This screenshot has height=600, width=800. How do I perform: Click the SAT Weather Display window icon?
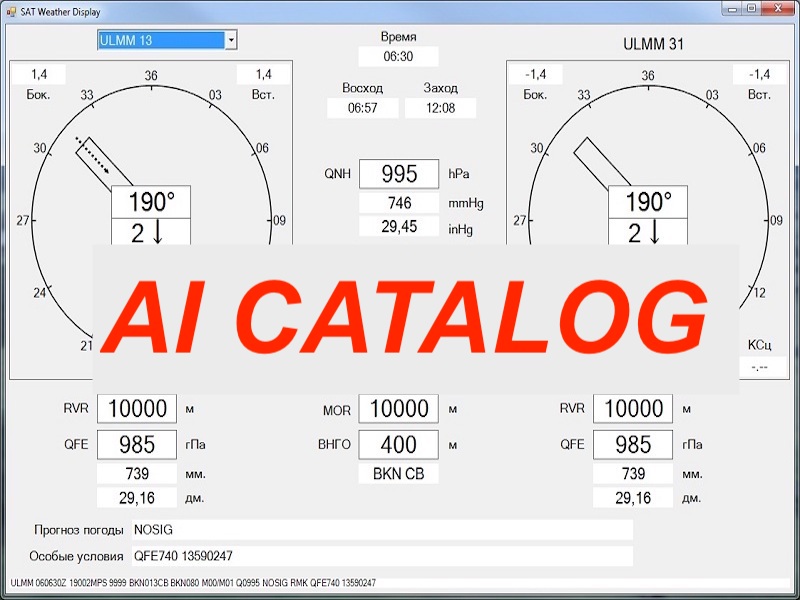click(x=10, y=8)
